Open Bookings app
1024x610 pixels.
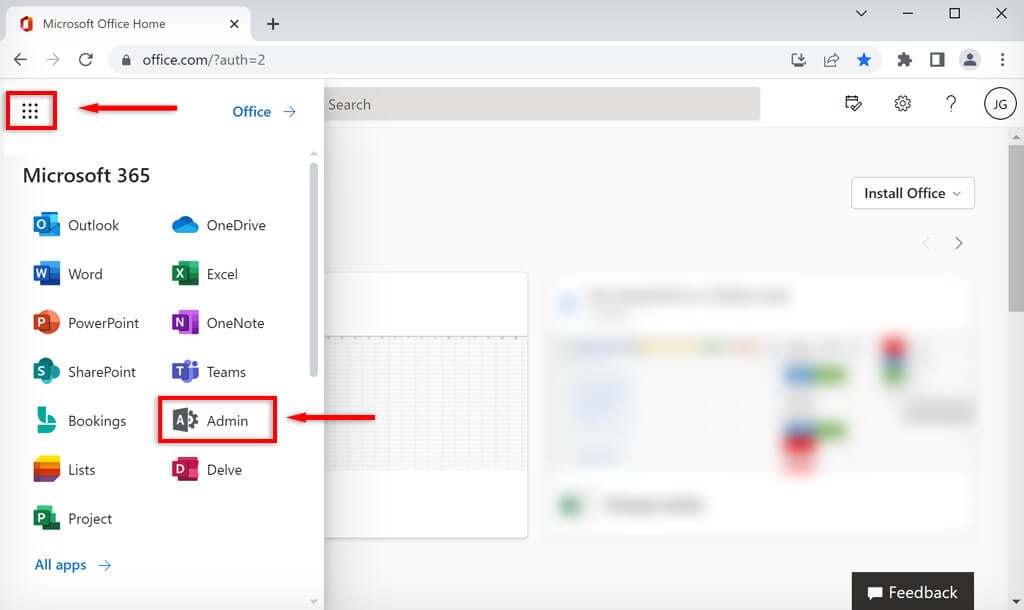[80, 421]
